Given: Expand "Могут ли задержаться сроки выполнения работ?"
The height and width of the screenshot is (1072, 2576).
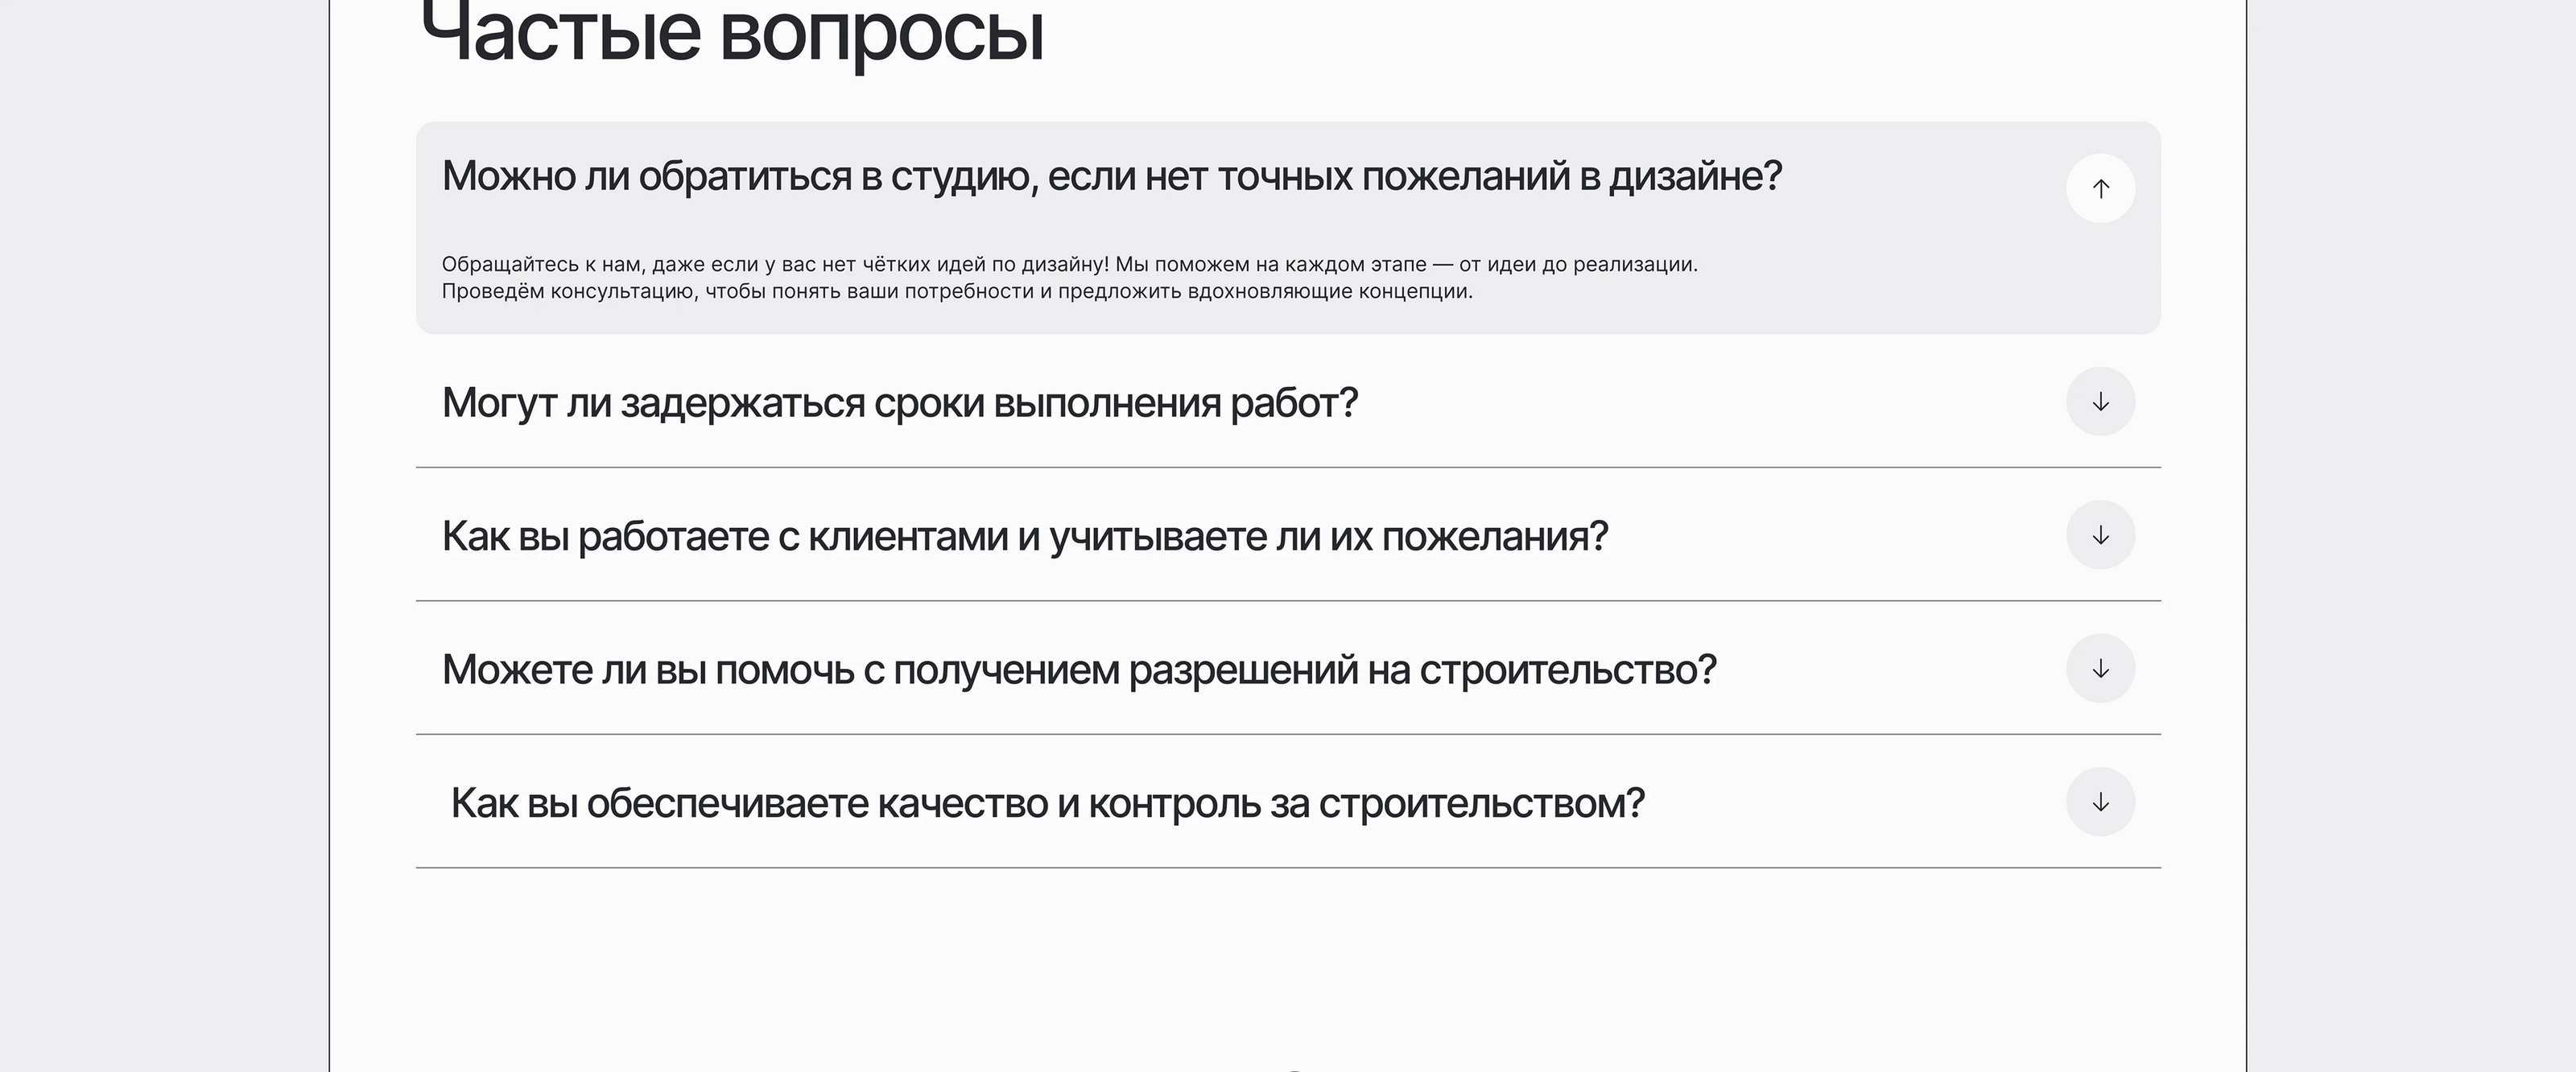Looking at the screenshot, I should [899, 403].
